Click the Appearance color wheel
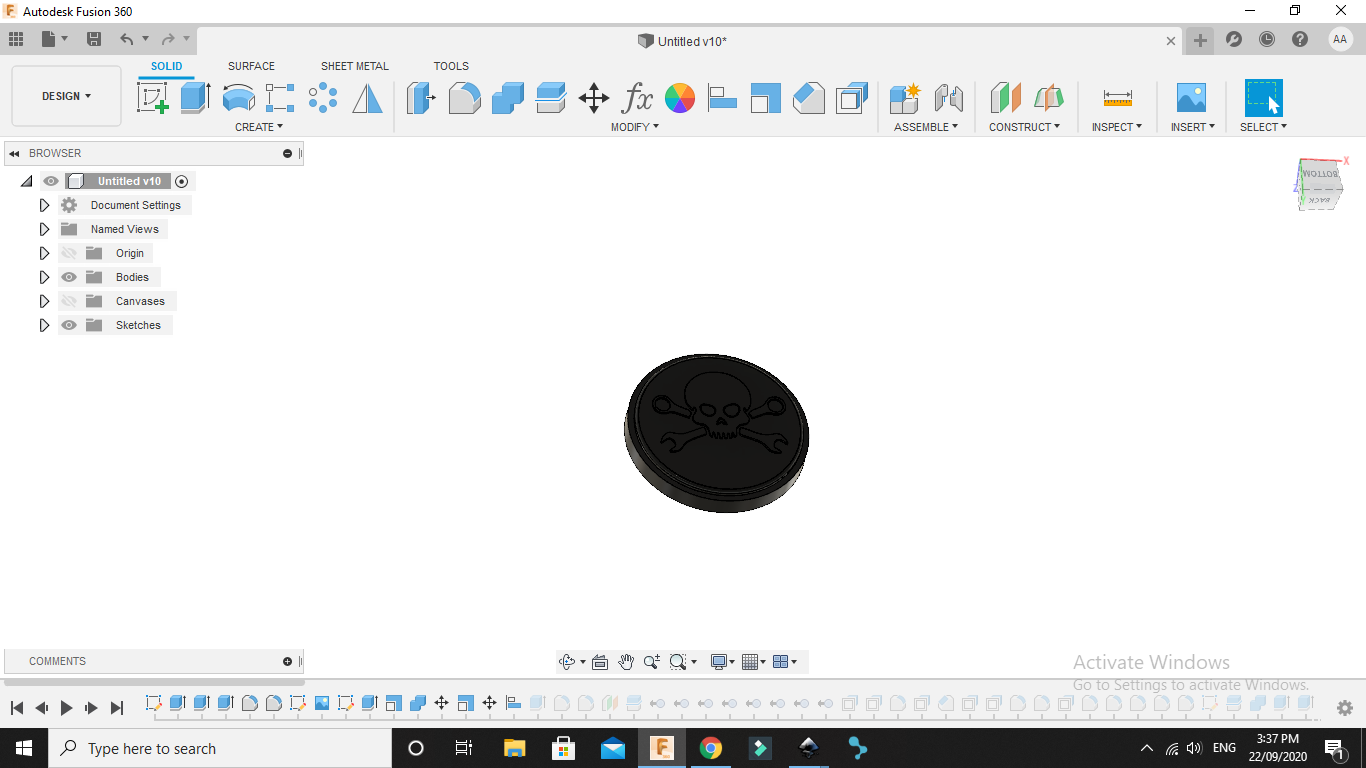This screenshot has width=1366, height=768. click(680, 98)
